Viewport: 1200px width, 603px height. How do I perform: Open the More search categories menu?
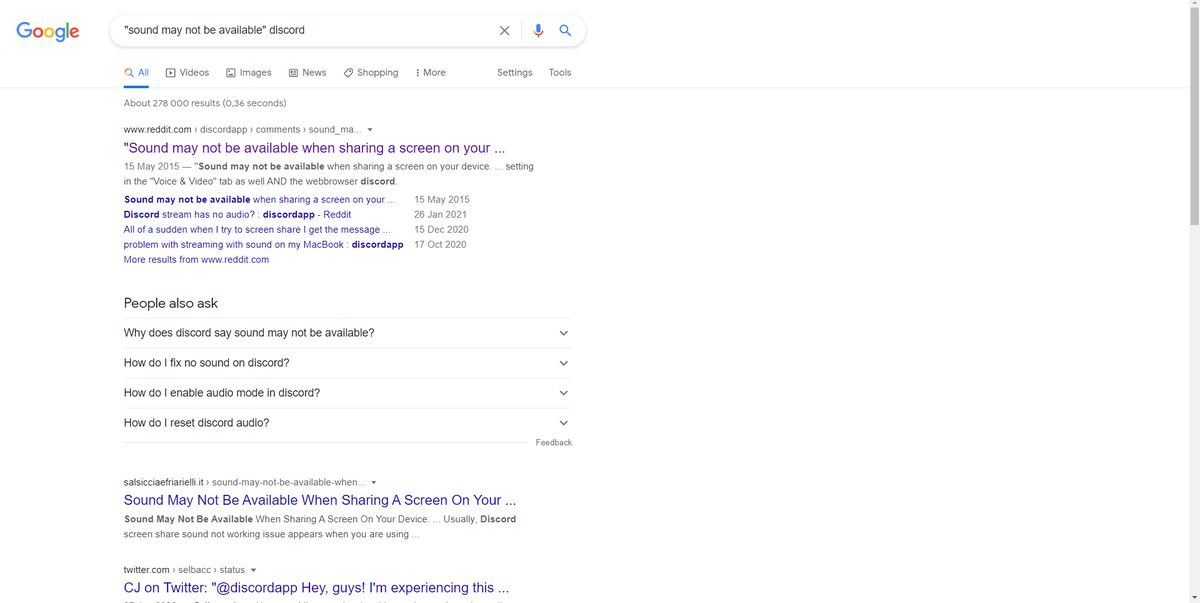tap(431, 73)
